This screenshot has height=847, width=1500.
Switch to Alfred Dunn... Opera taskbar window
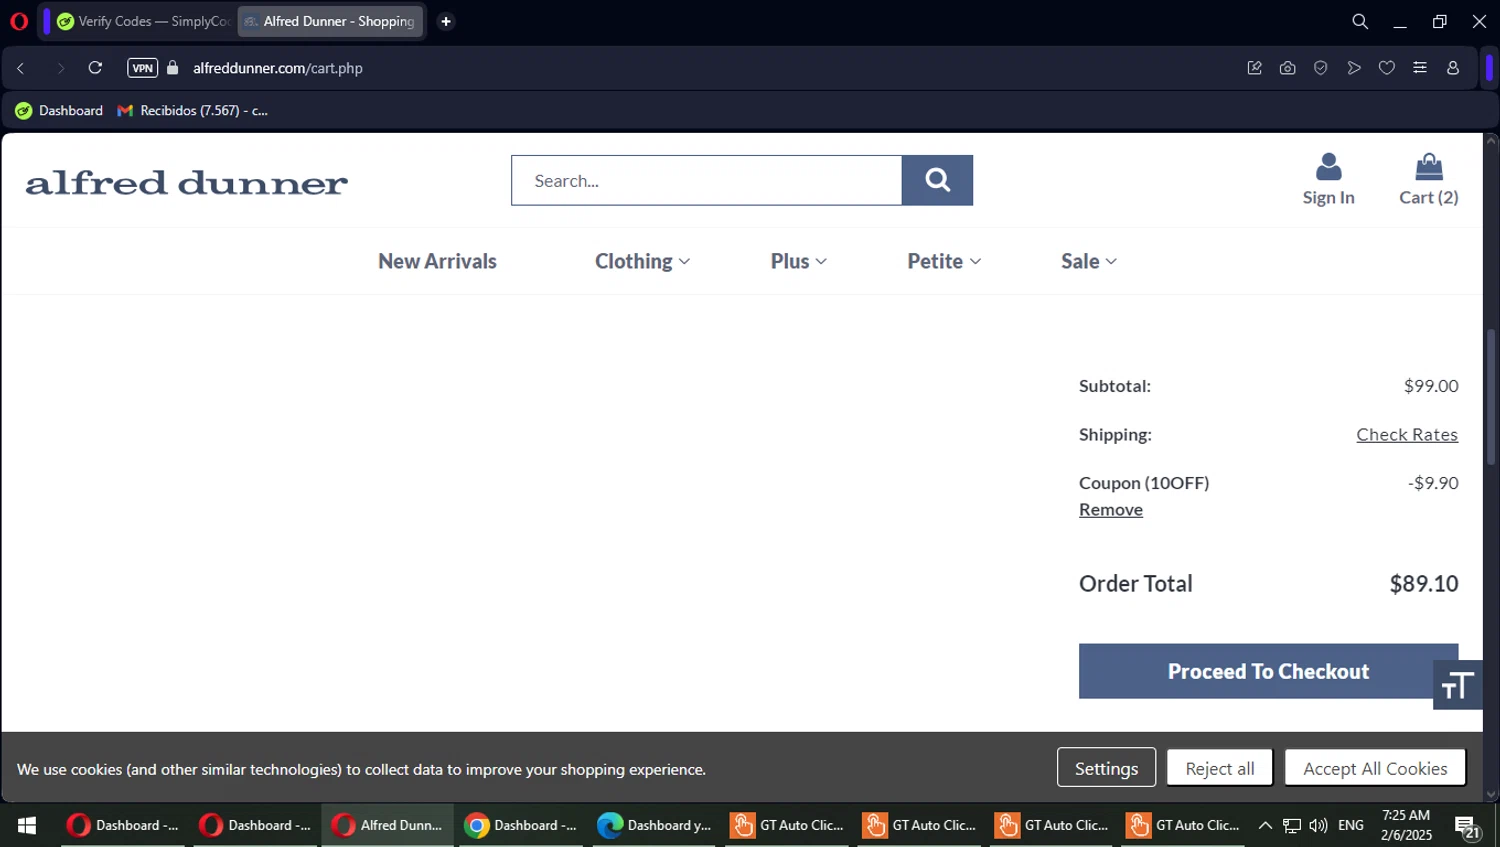pos(388,825)
